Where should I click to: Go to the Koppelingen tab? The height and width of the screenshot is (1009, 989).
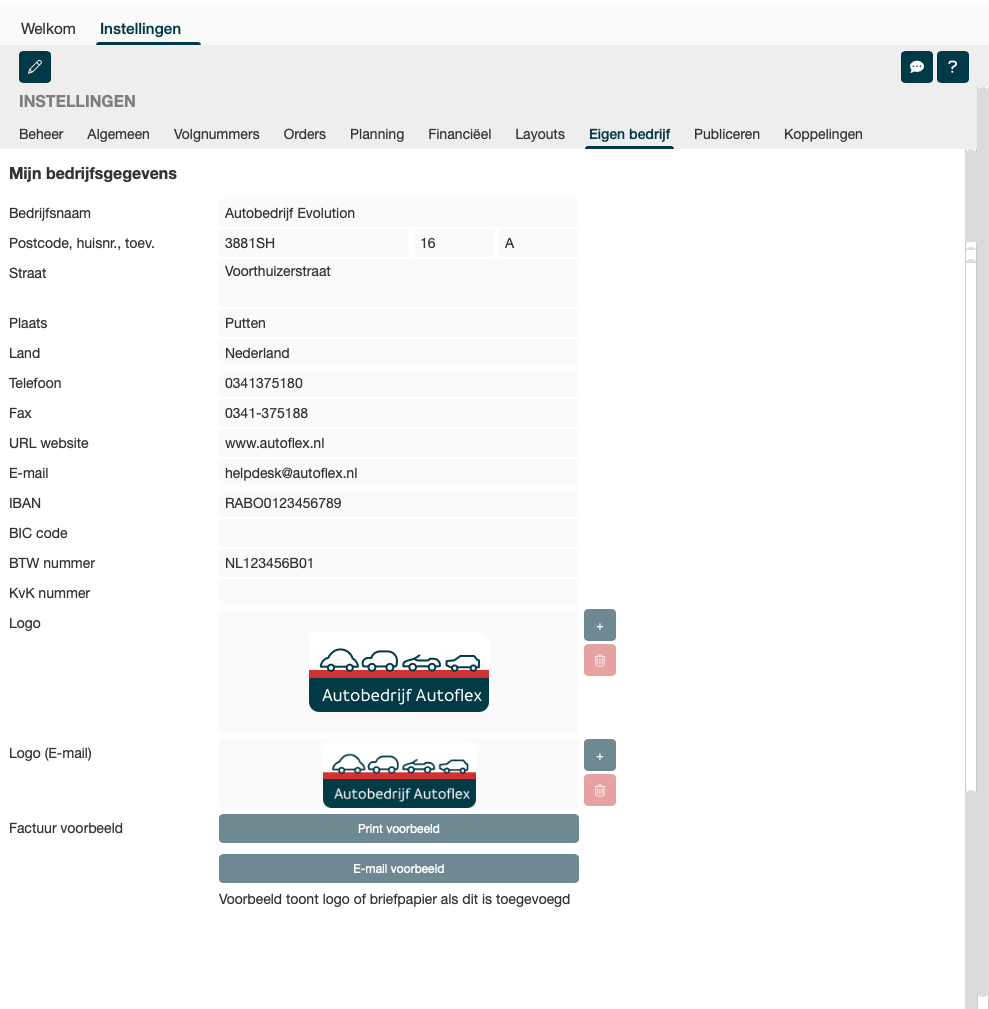822,134
